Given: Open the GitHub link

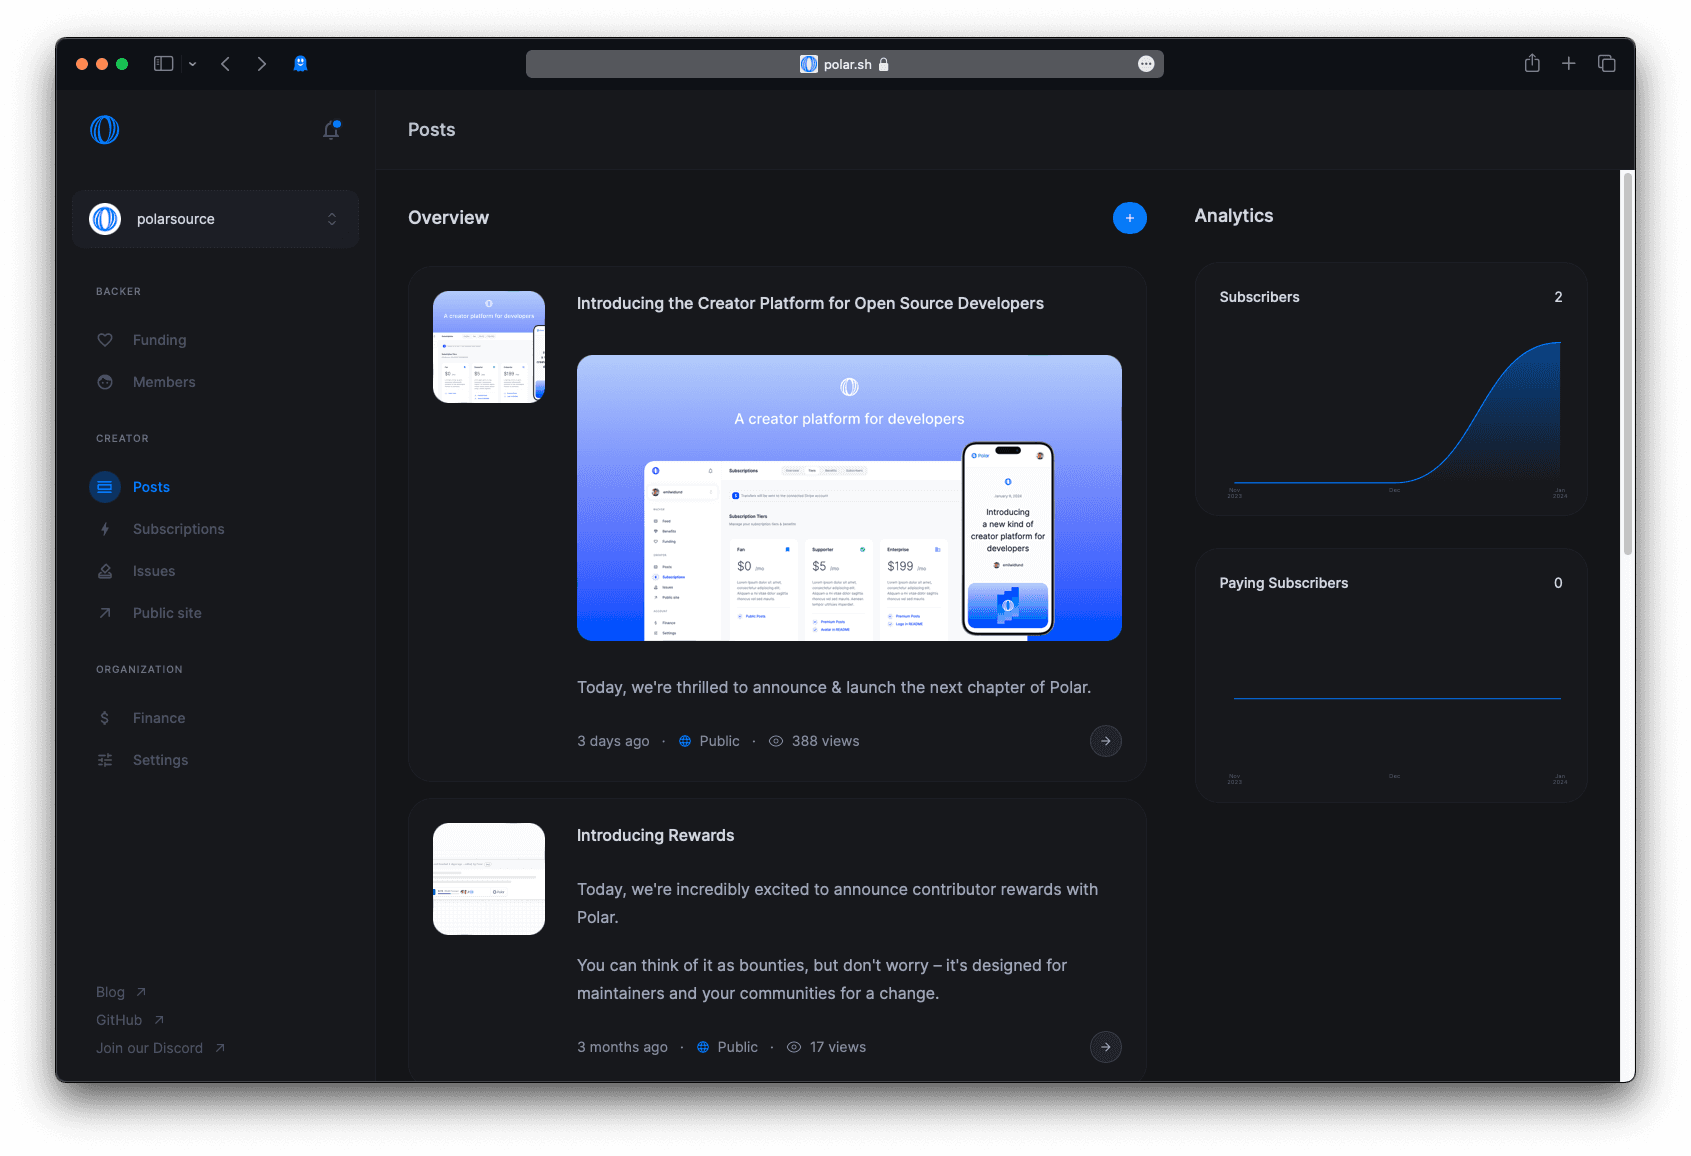Looking at the screenshot, I should [130, 1020].
